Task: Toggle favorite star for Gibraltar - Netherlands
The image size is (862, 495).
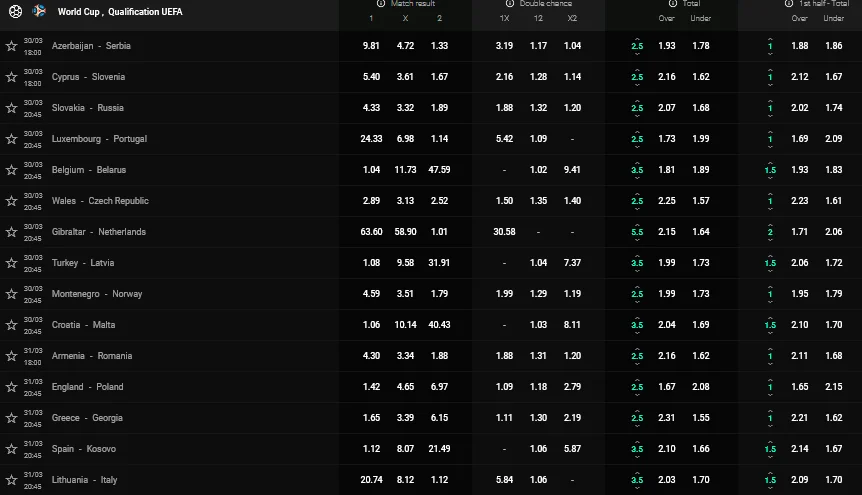Action: coord(12,232)
